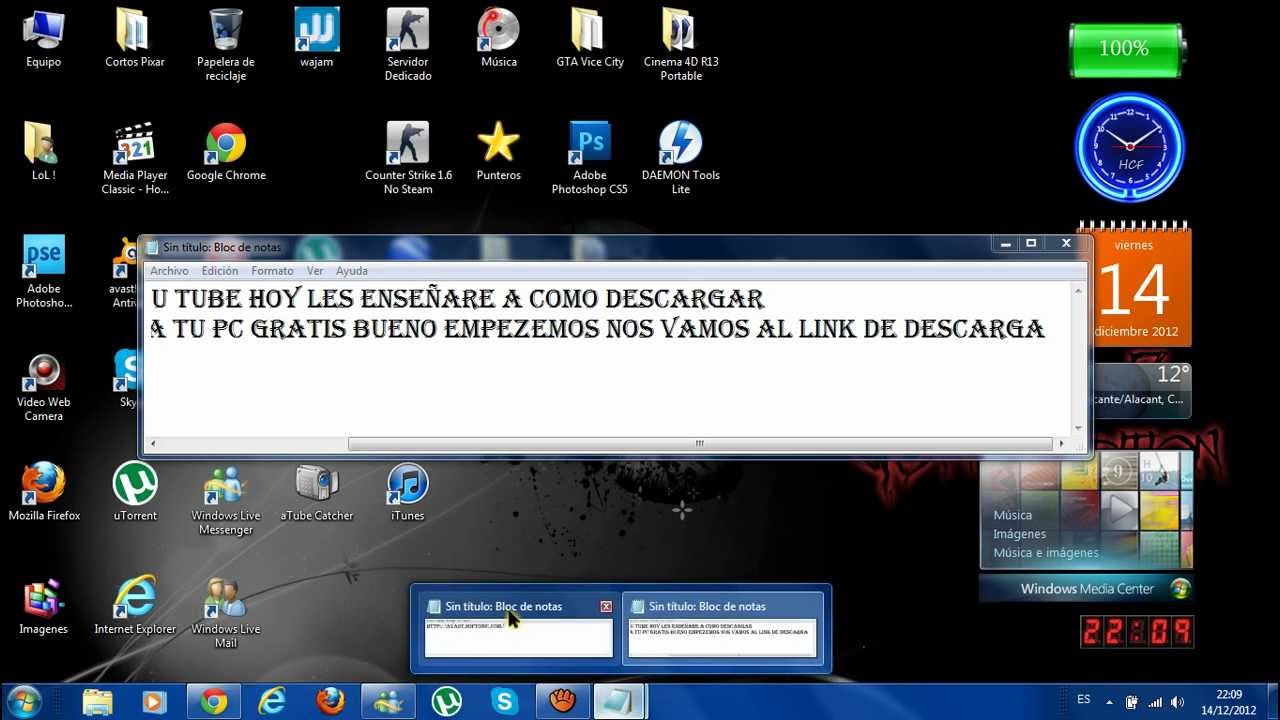
Task: Open Música e imágenes in Media Center gadget
Action: (1045, 553)
